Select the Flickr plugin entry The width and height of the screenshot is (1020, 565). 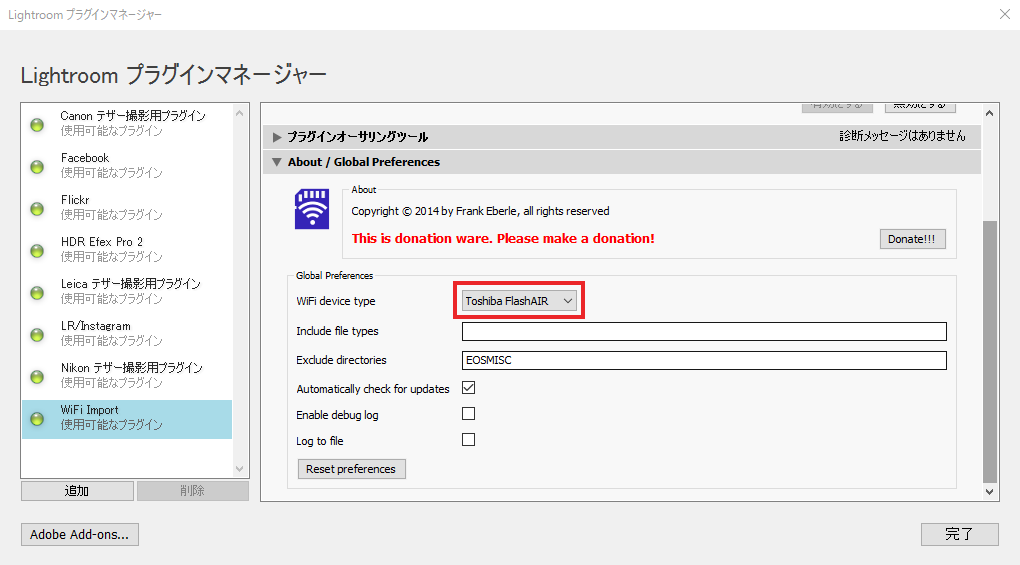point(127,207)
